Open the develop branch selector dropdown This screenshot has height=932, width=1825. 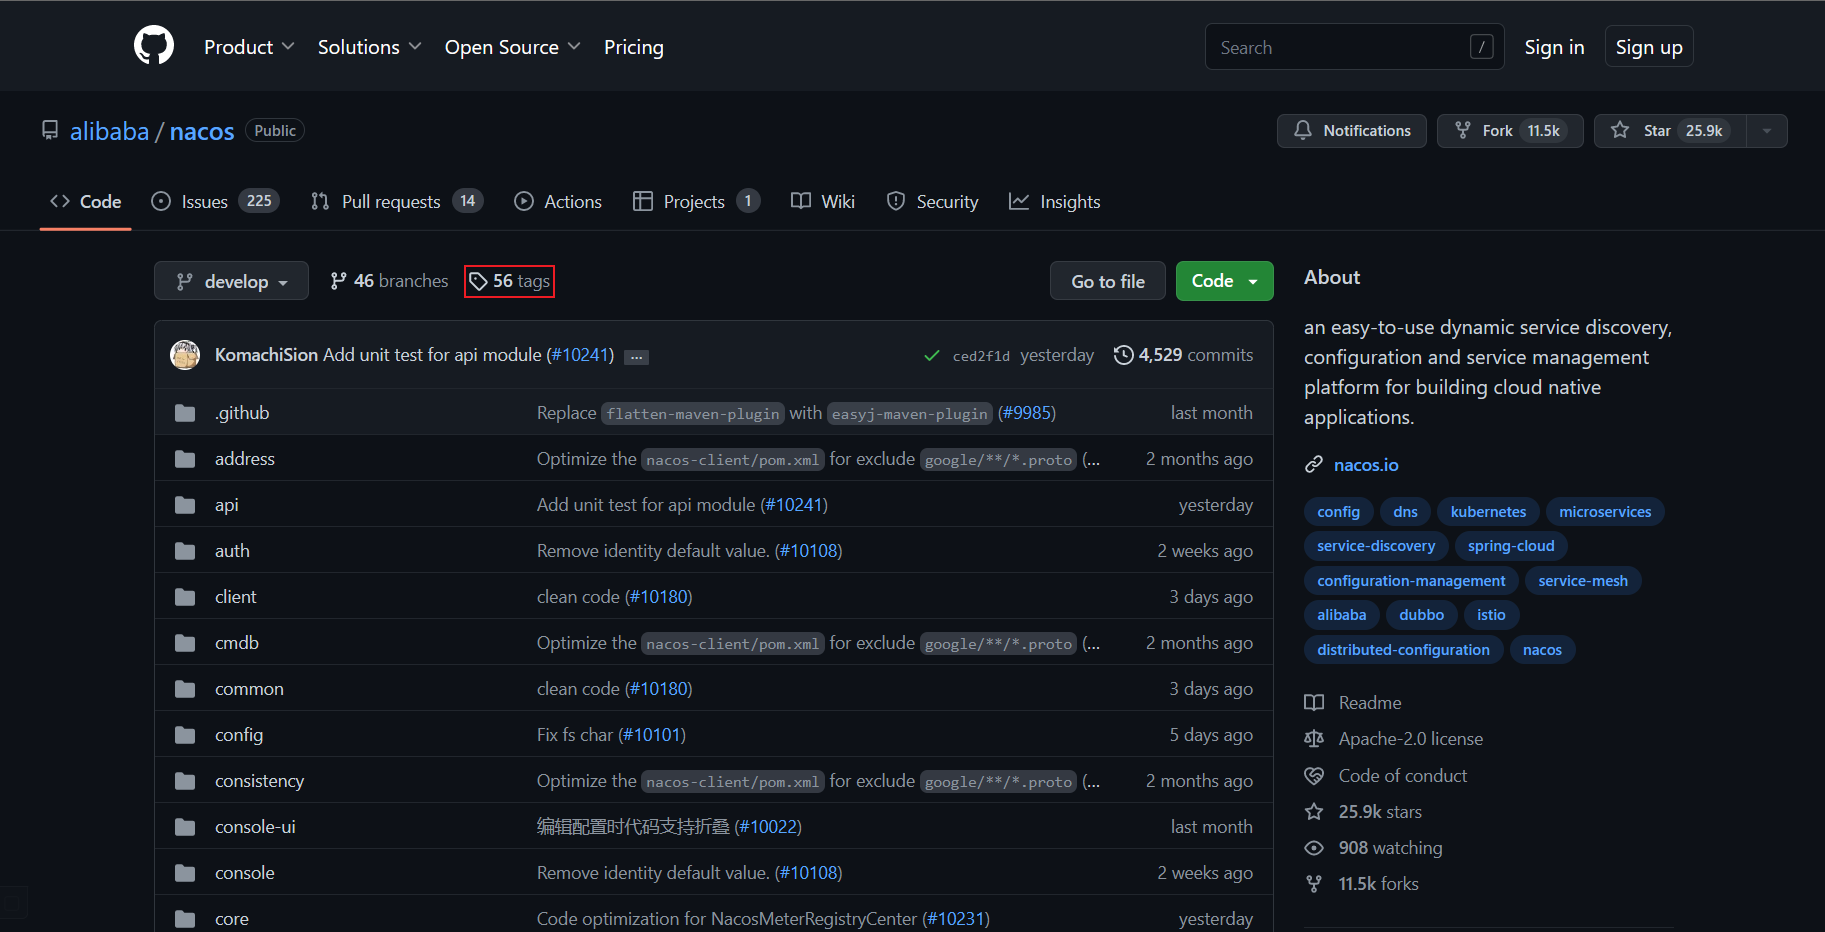[231, 281]
